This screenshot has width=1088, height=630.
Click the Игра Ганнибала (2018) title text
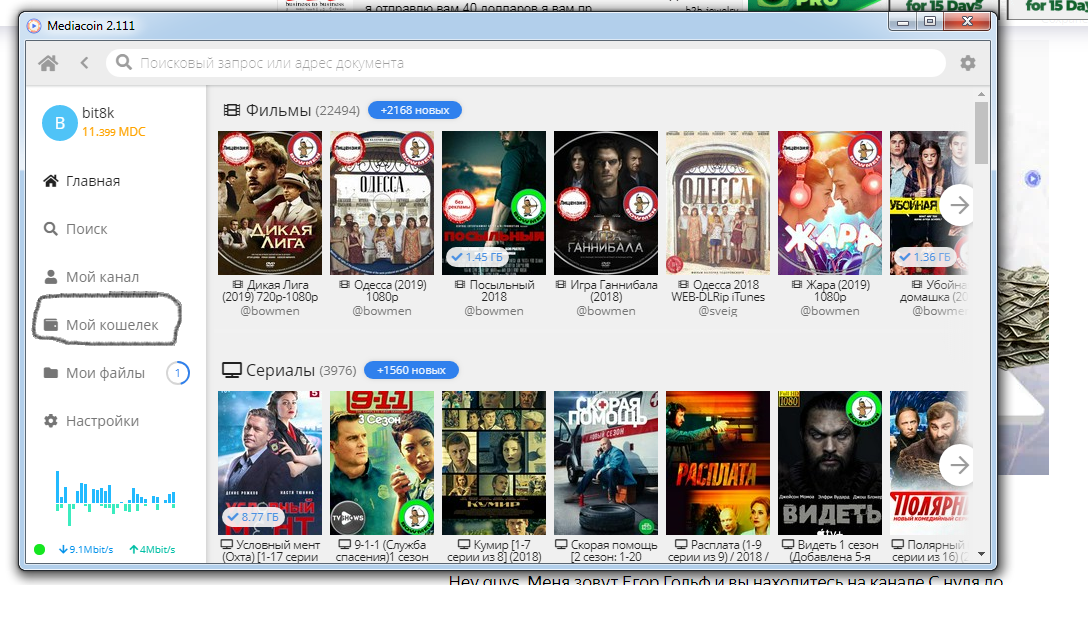point(606,291)
